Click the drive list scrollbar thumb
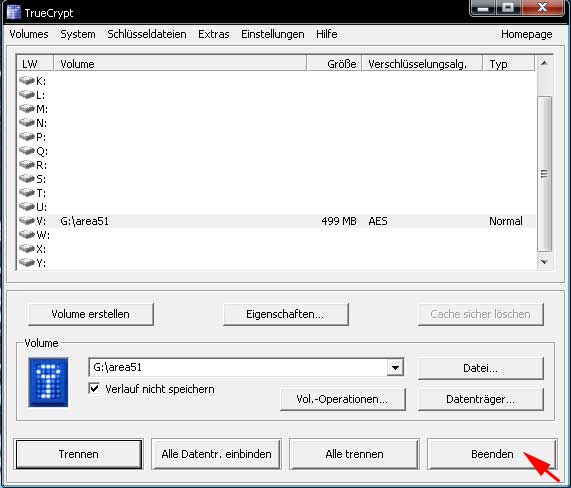The image size is (571, 488). coord(544,174)
